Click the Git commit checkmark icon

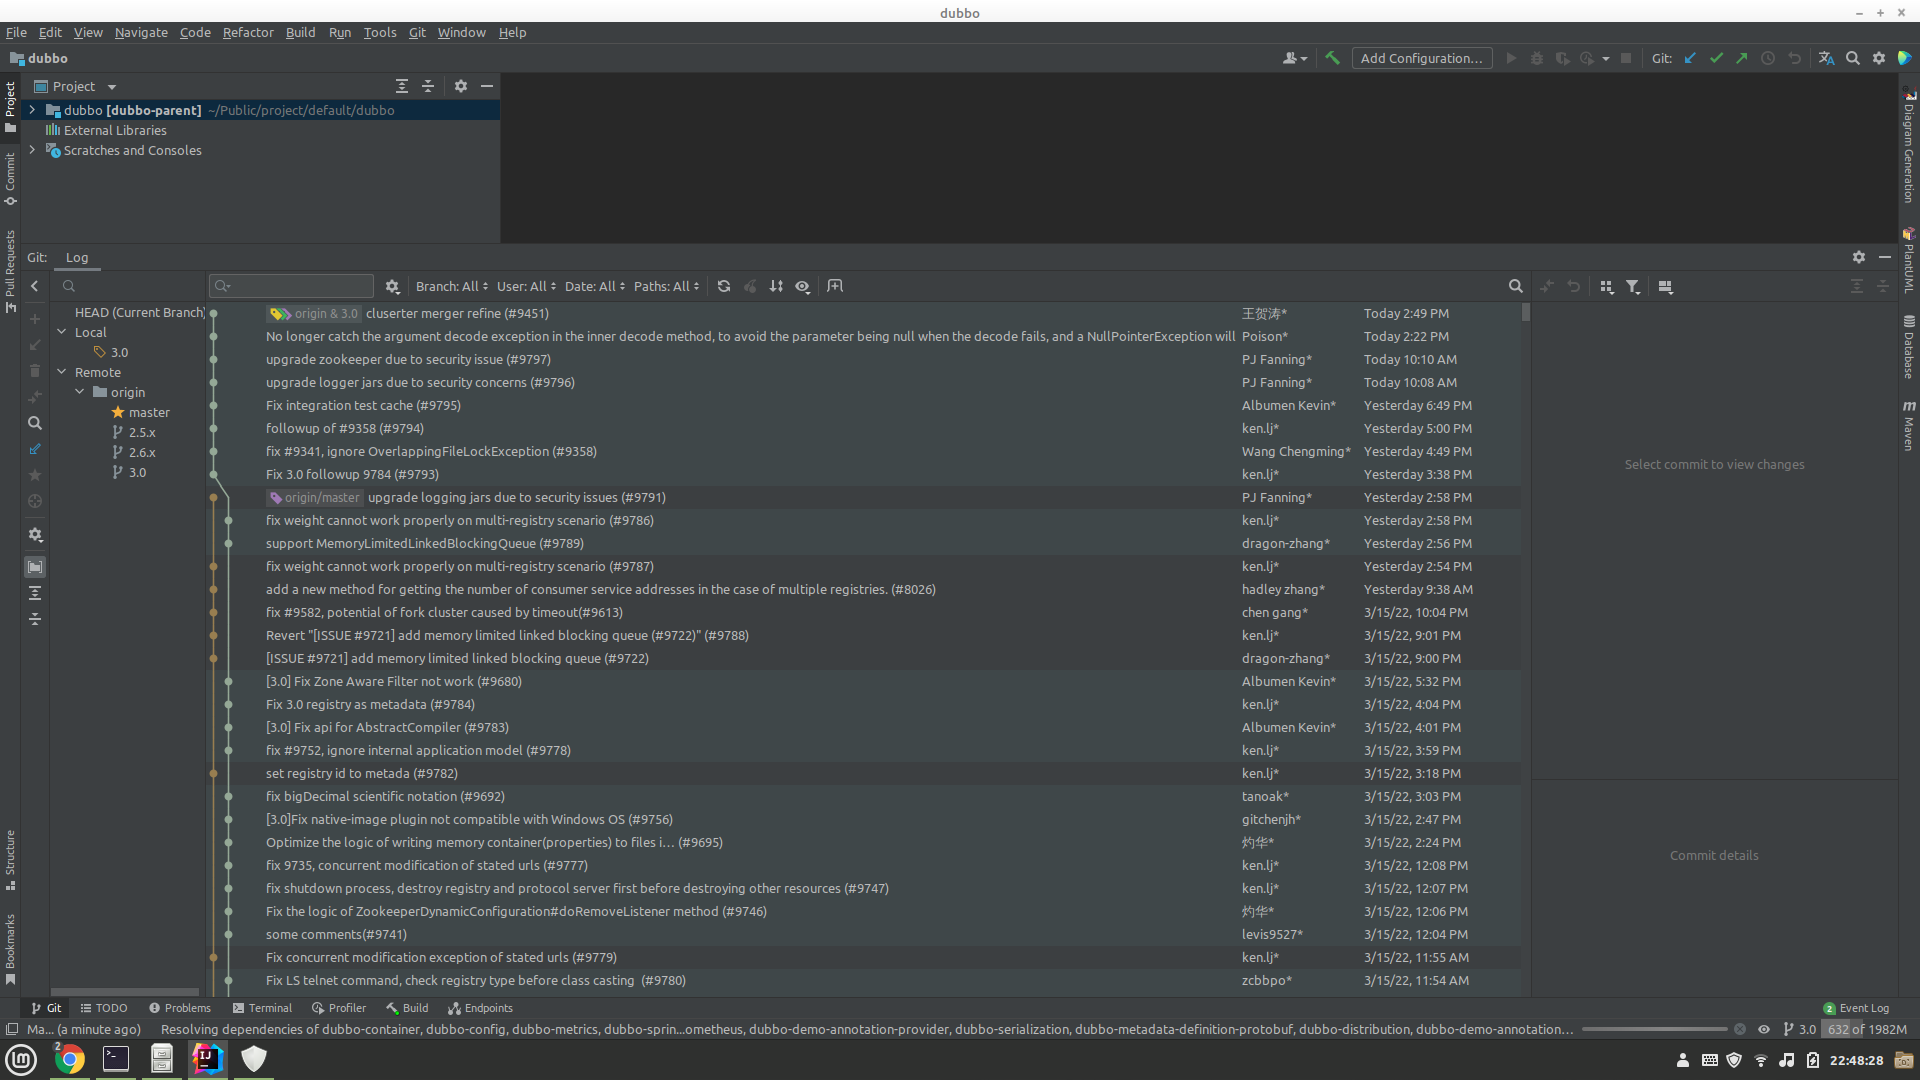point(1716,58)
